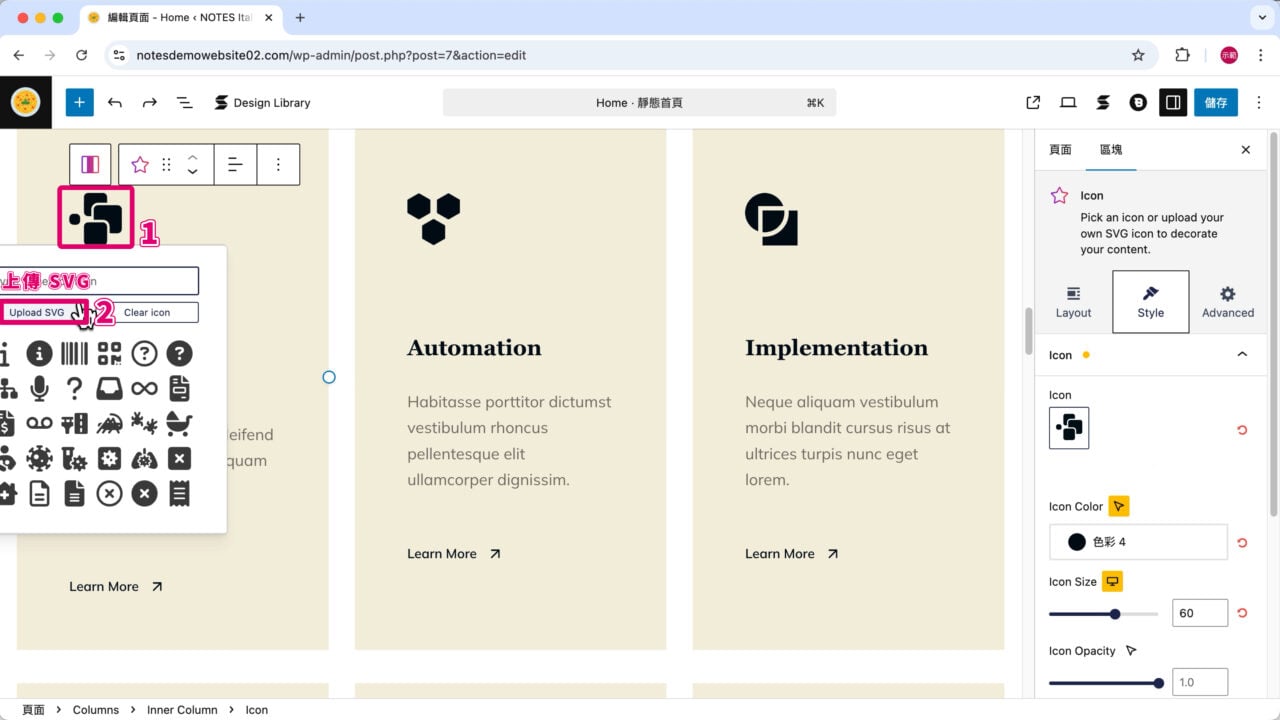1280x720 pixels.
Task: Click the redo arrow in toolbar
Action: tap(150, 102)
